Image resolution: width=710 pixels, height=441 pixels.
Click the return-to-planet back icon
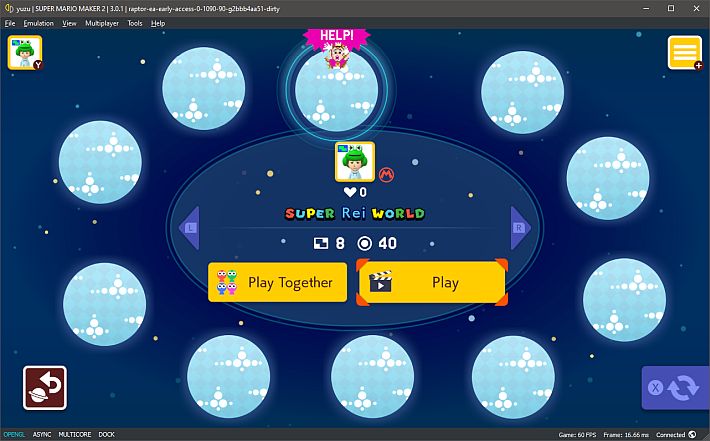coord(45,388)
